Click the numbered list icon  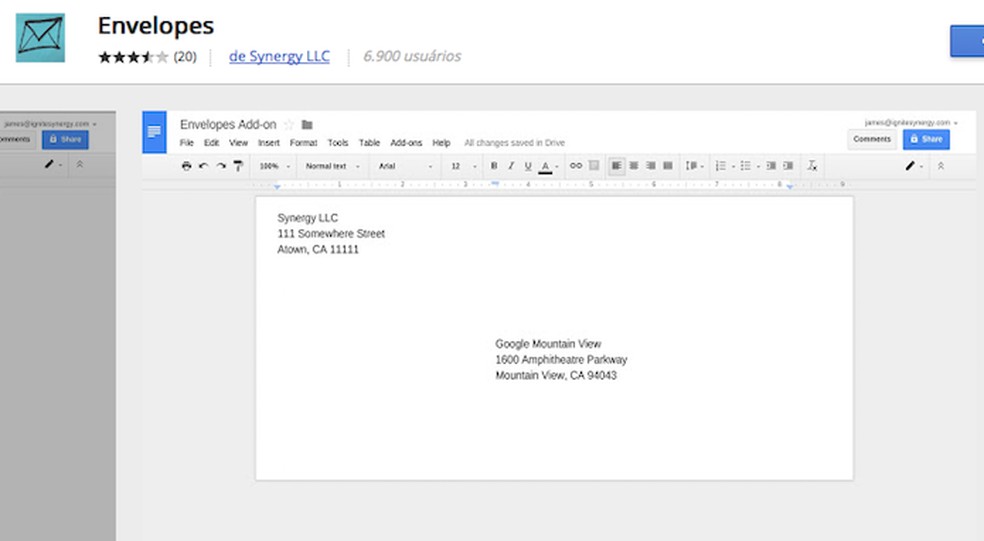point(720,166)
